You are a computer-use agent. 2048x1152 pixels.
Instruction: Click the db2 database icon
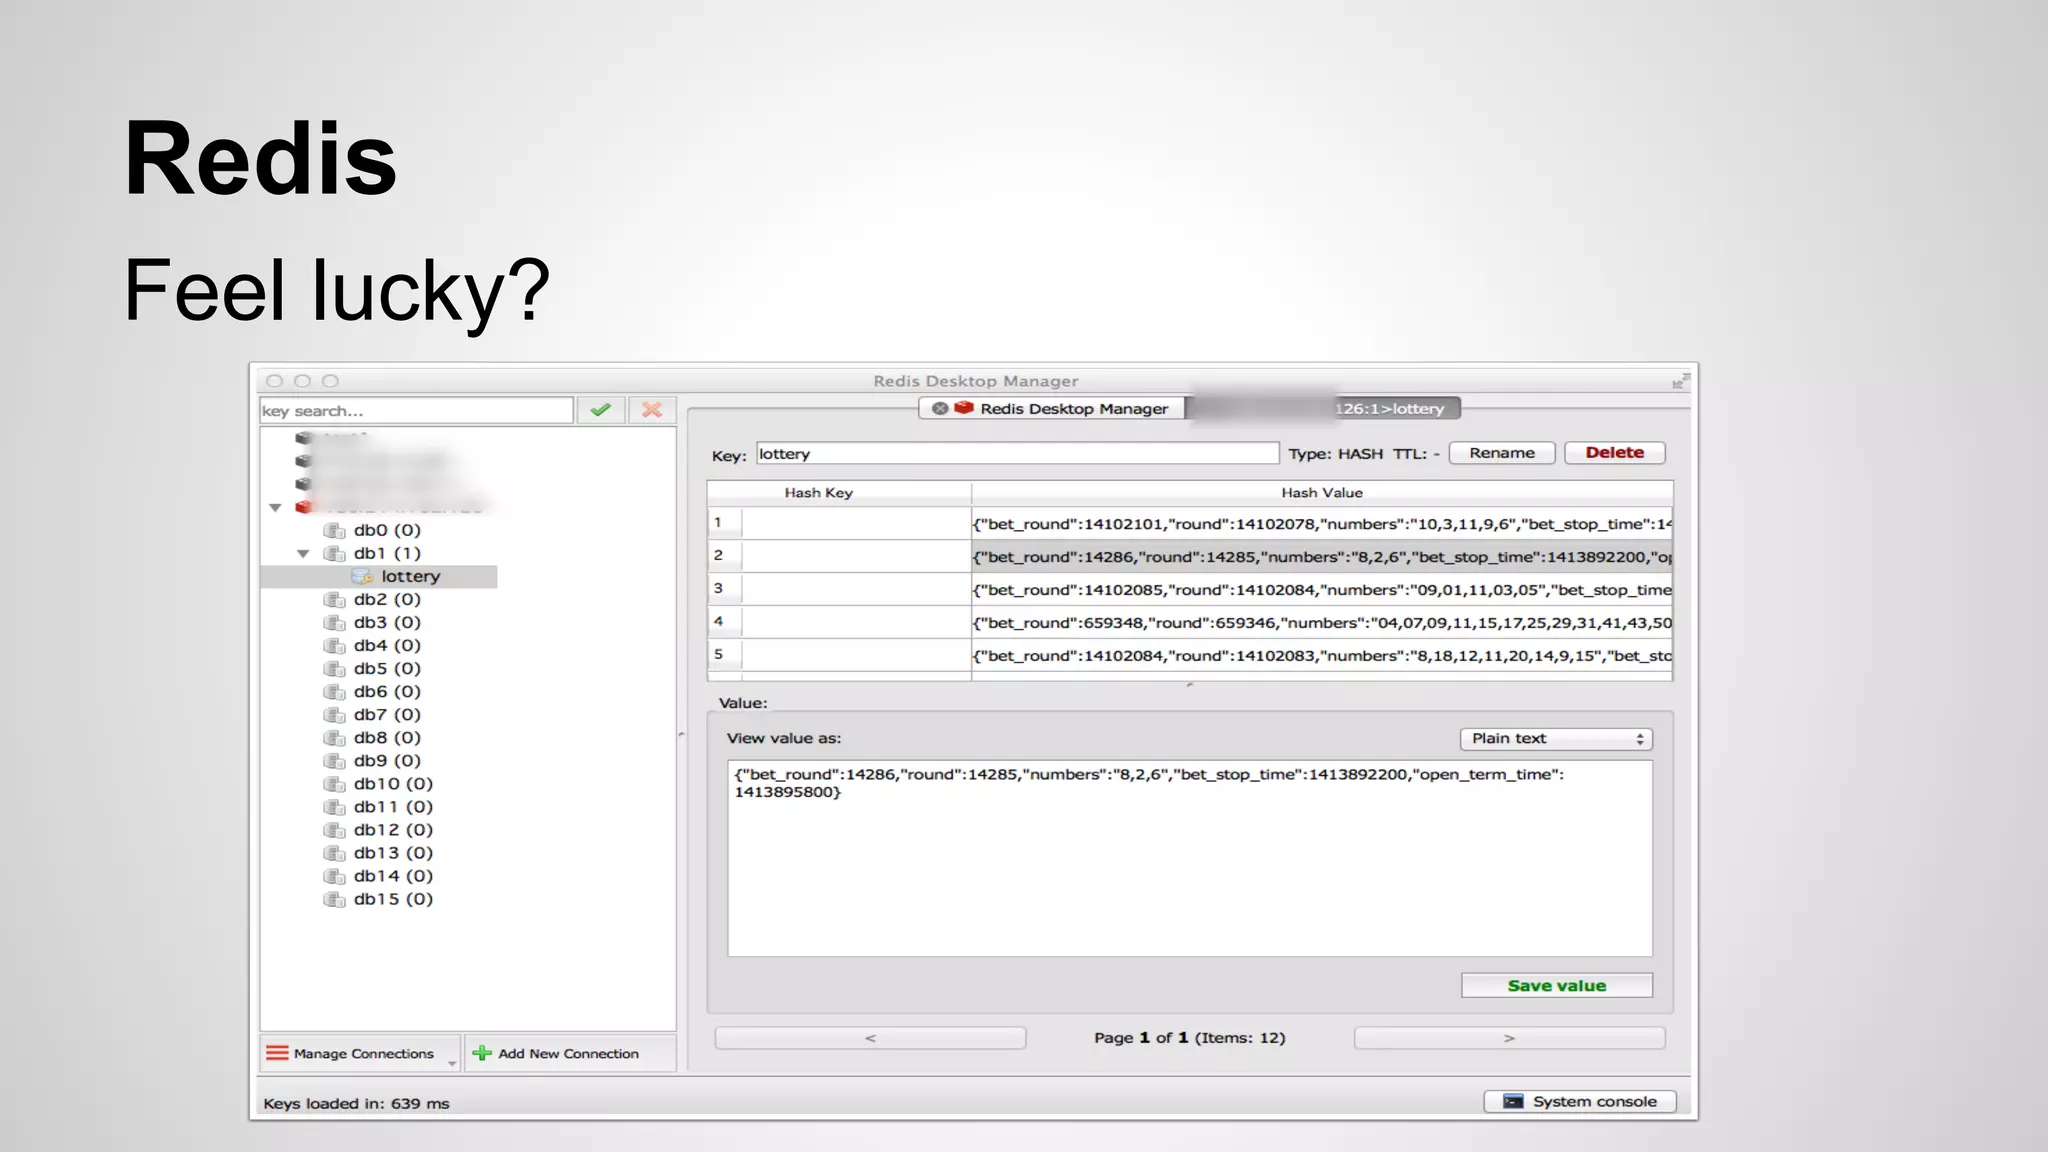[x=334, y=599]
